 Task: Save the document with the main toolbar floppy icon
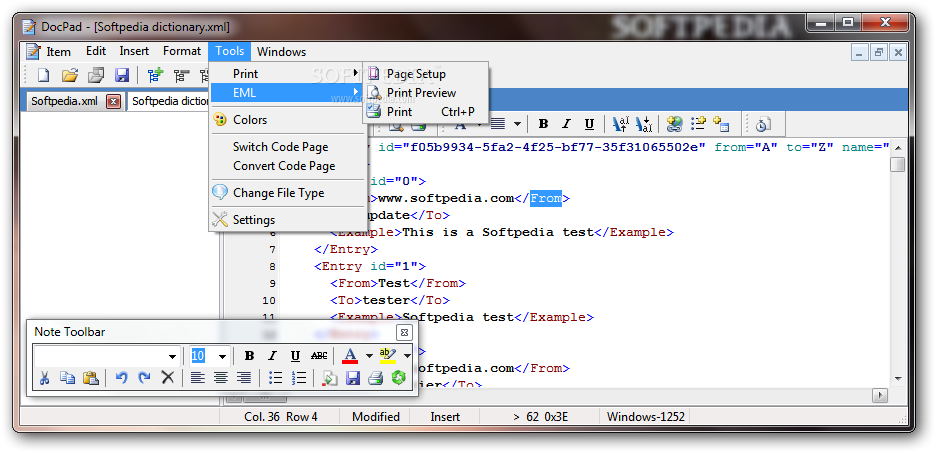(122, 75)
